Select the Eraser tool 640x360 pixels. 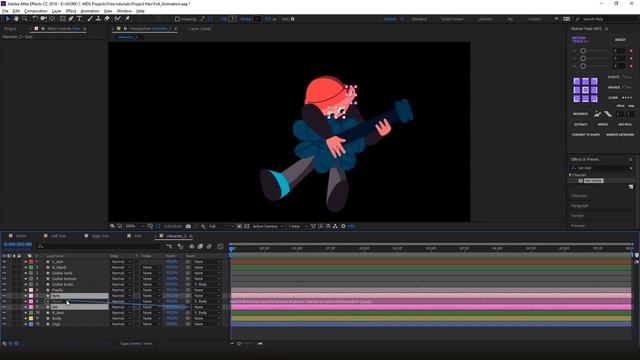107,19
